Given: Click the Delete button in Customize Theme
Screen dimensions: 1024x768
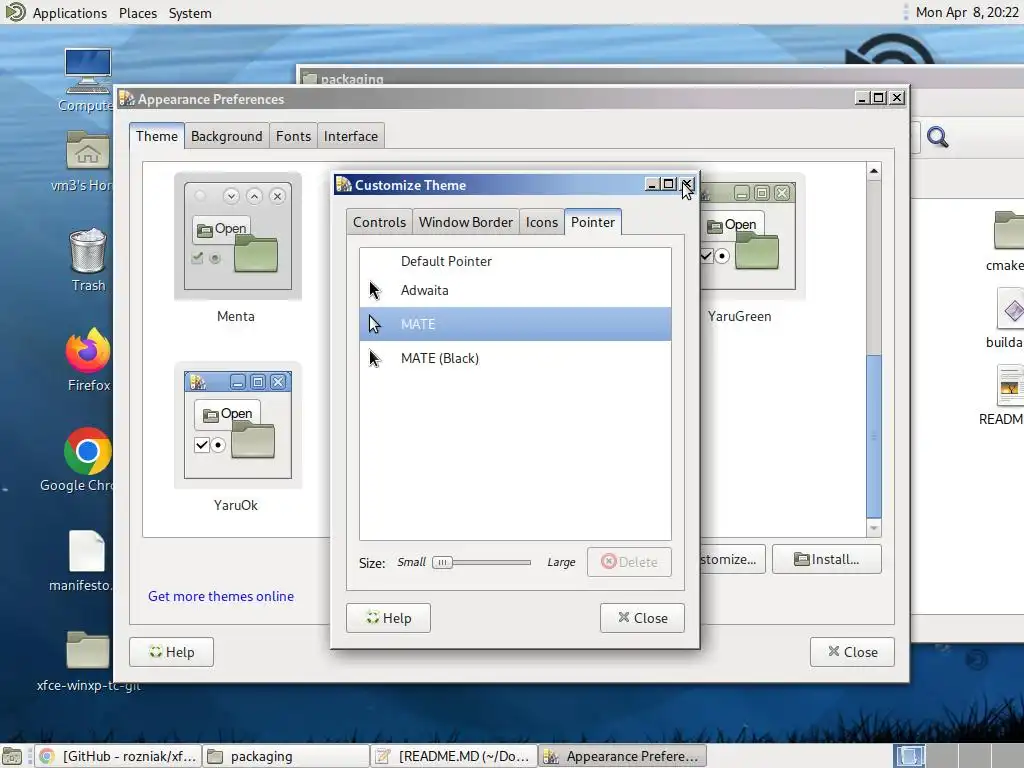Looking at the screenshot, I should coord(629,562).
